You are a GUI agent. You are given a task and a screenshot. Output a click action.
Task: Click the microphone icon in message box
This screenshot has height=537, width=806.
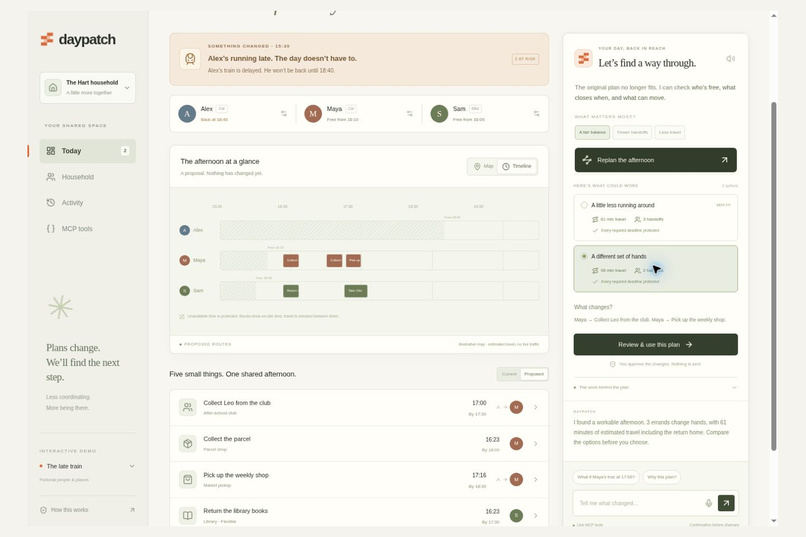pyautogui.click(x=708, y=503)
